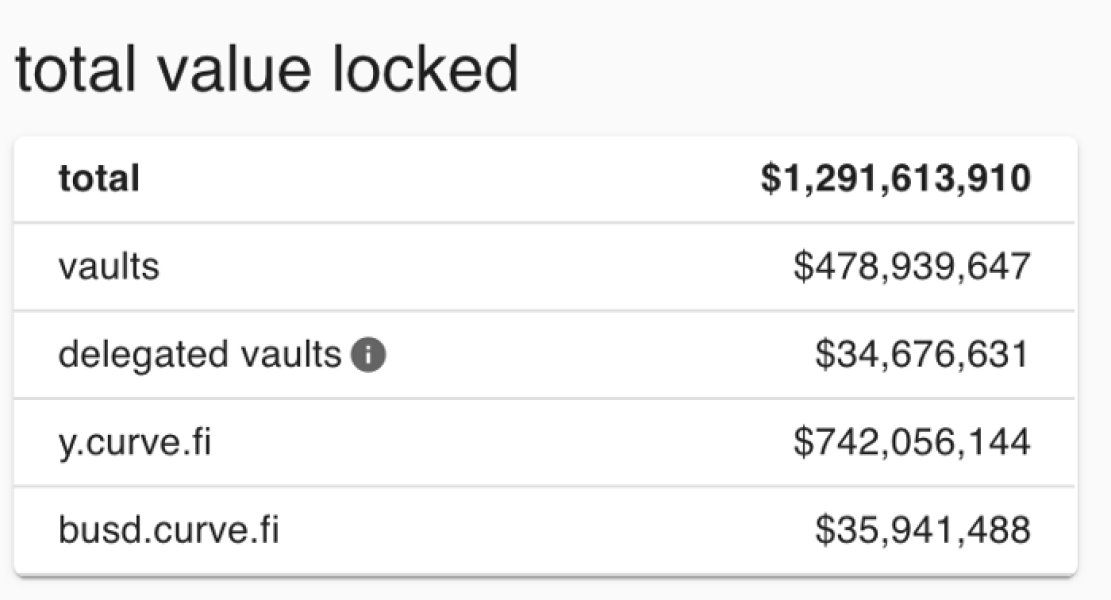Screen dimensions: 1111x600
Task: Click the word locked in the heading
Action: pyautogui.click(x=426, y=69)
